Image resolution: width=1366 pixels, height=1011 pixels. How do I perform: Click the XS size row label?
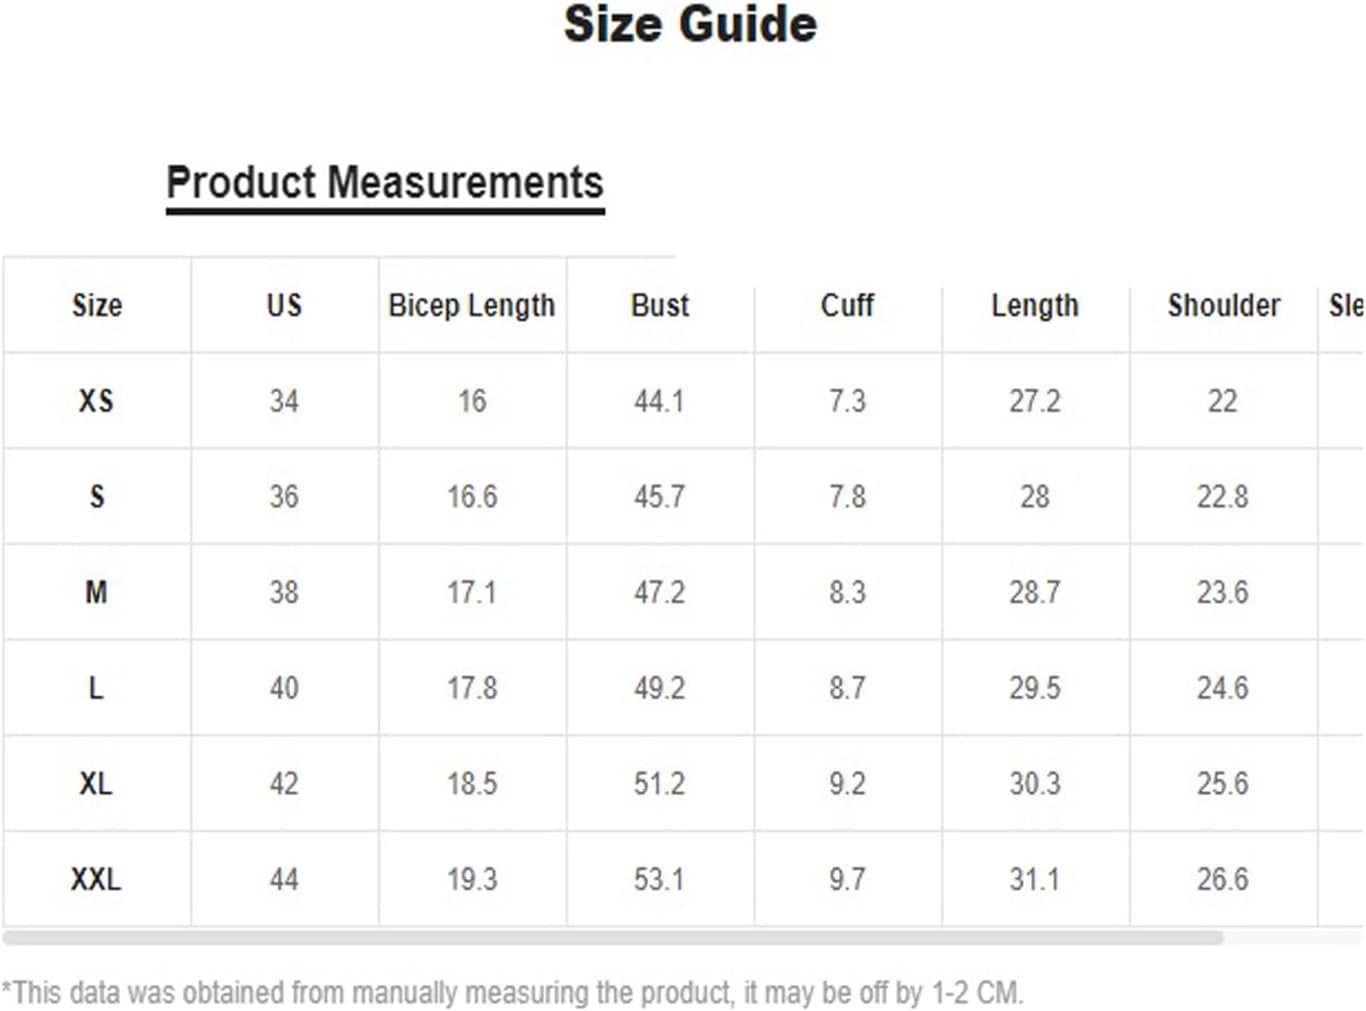(96, 401)
